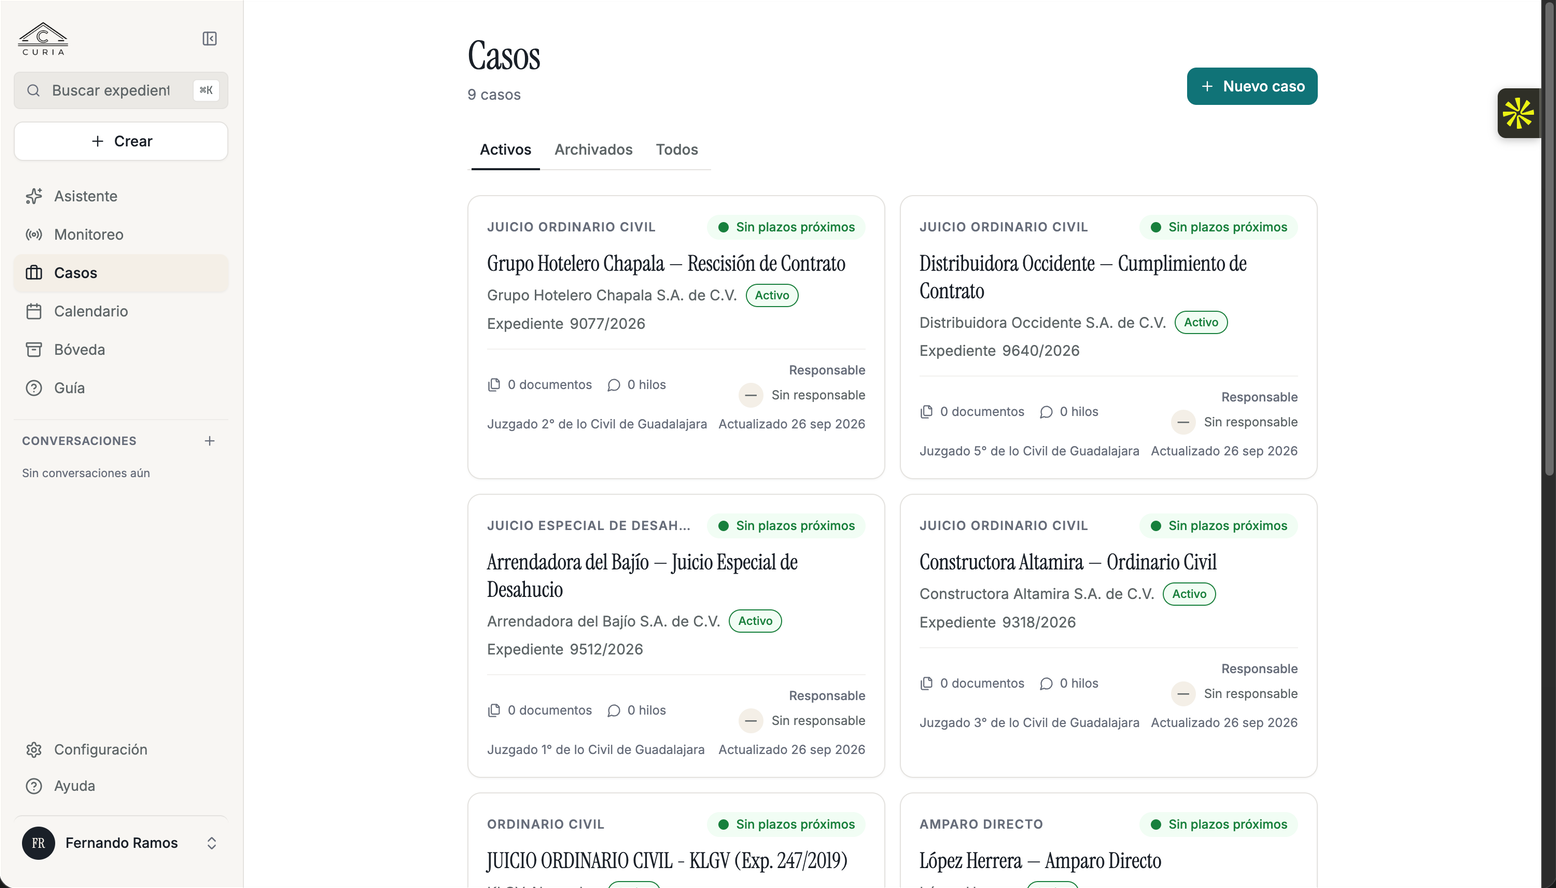Switch to the Todos tab

coord(677,150)
